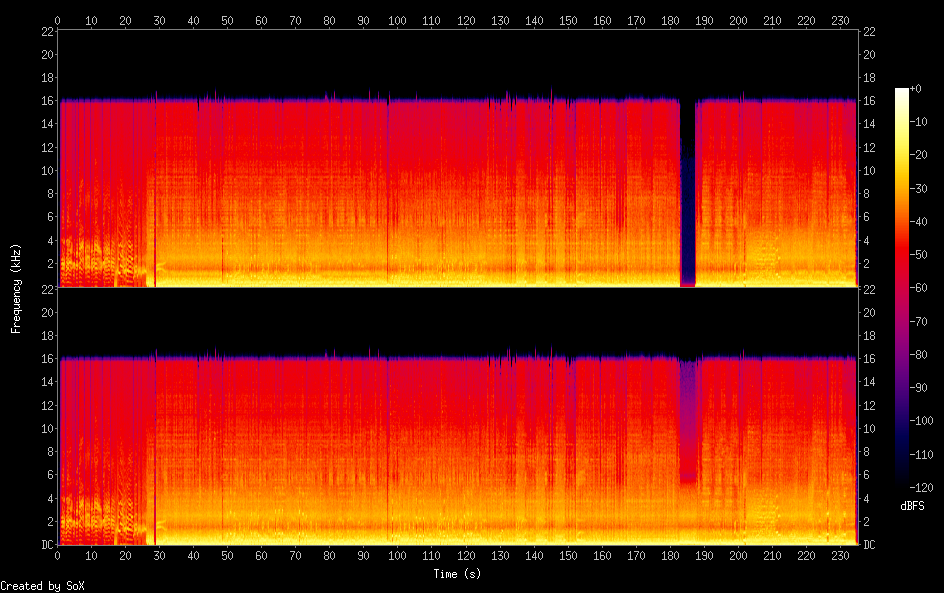The image size is (944, 593).
Task: Click the DC label at the bottom-left axis
Action: [46, 545]
